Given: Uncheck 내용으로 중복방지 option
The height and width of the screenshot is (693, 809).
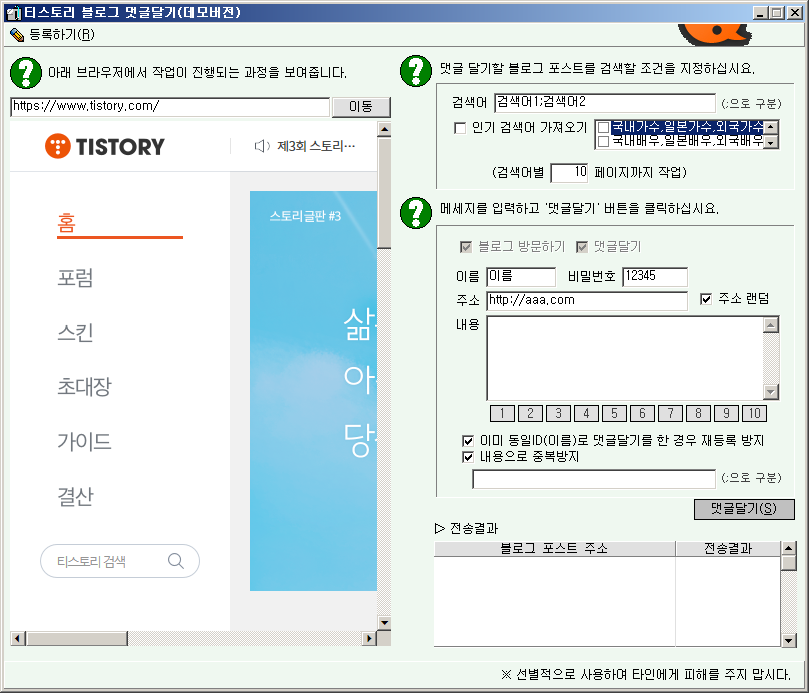Looking at the screenshot, I should (x=468, y=457).
